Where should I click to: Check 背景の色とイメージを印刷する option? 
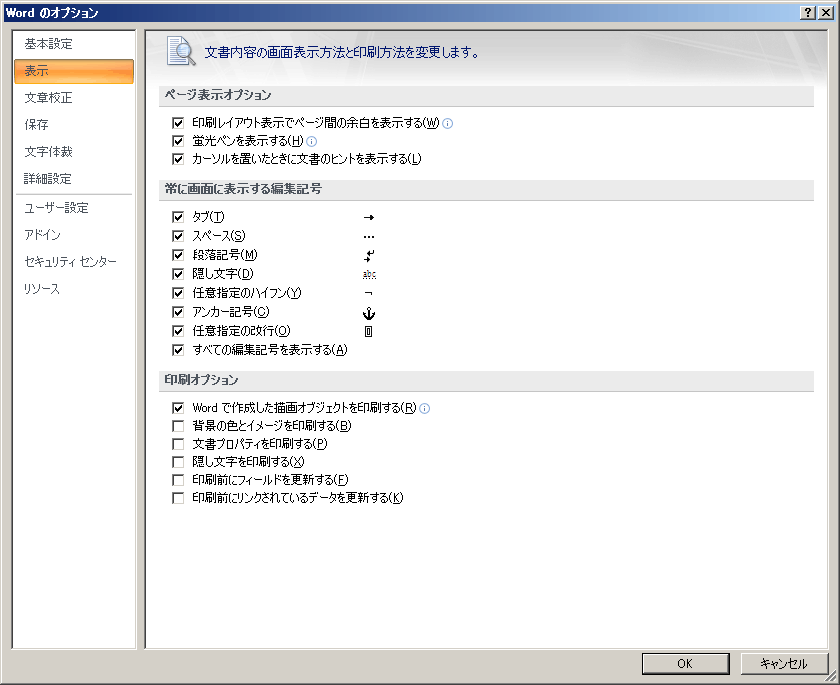tap(178, 426)
